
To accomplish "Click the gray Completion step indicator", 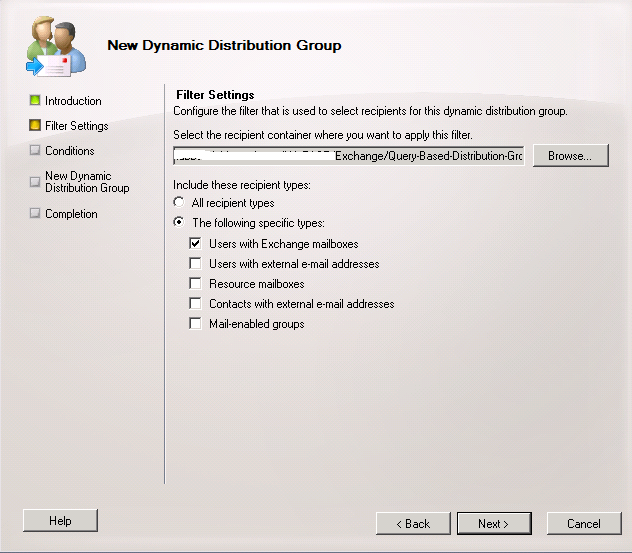I will point(35,214).
